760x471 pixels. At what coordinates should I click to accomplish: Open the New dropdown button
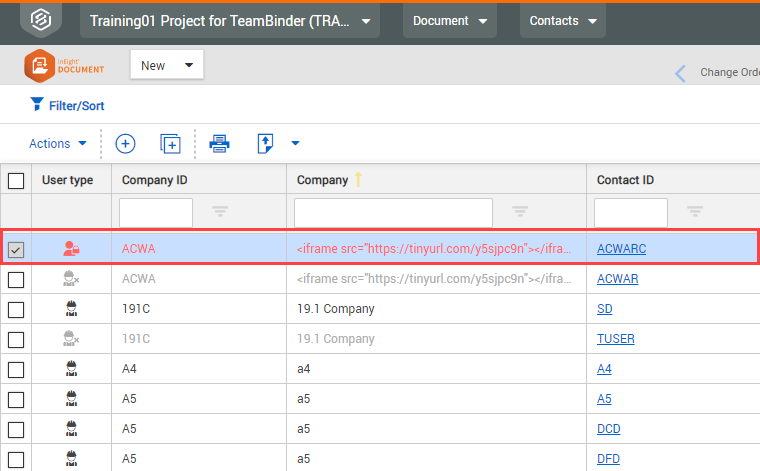[x=167, y=65]
